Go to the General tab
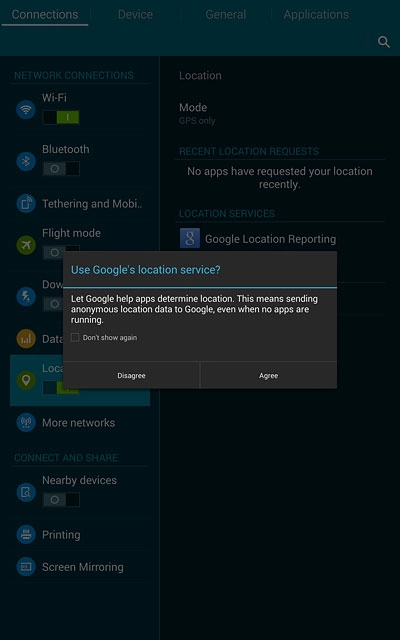Image resolution: width=400 pixels, height=640 pixels. (x=225, y=15)
